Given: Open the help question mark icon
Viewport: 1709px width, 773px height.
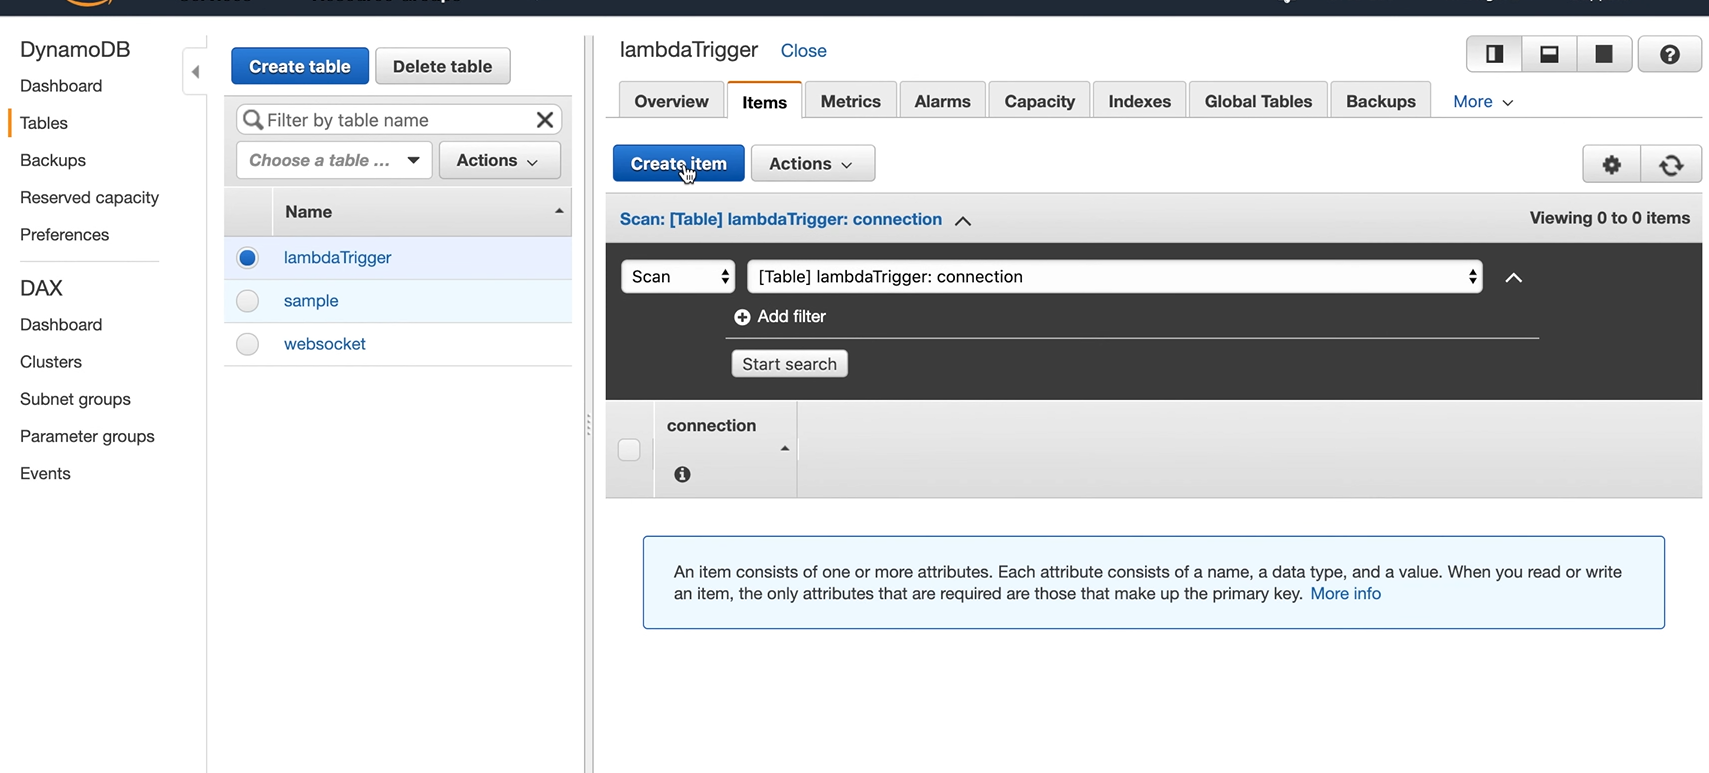Looking at the screenshot, I should (1669, 55).
